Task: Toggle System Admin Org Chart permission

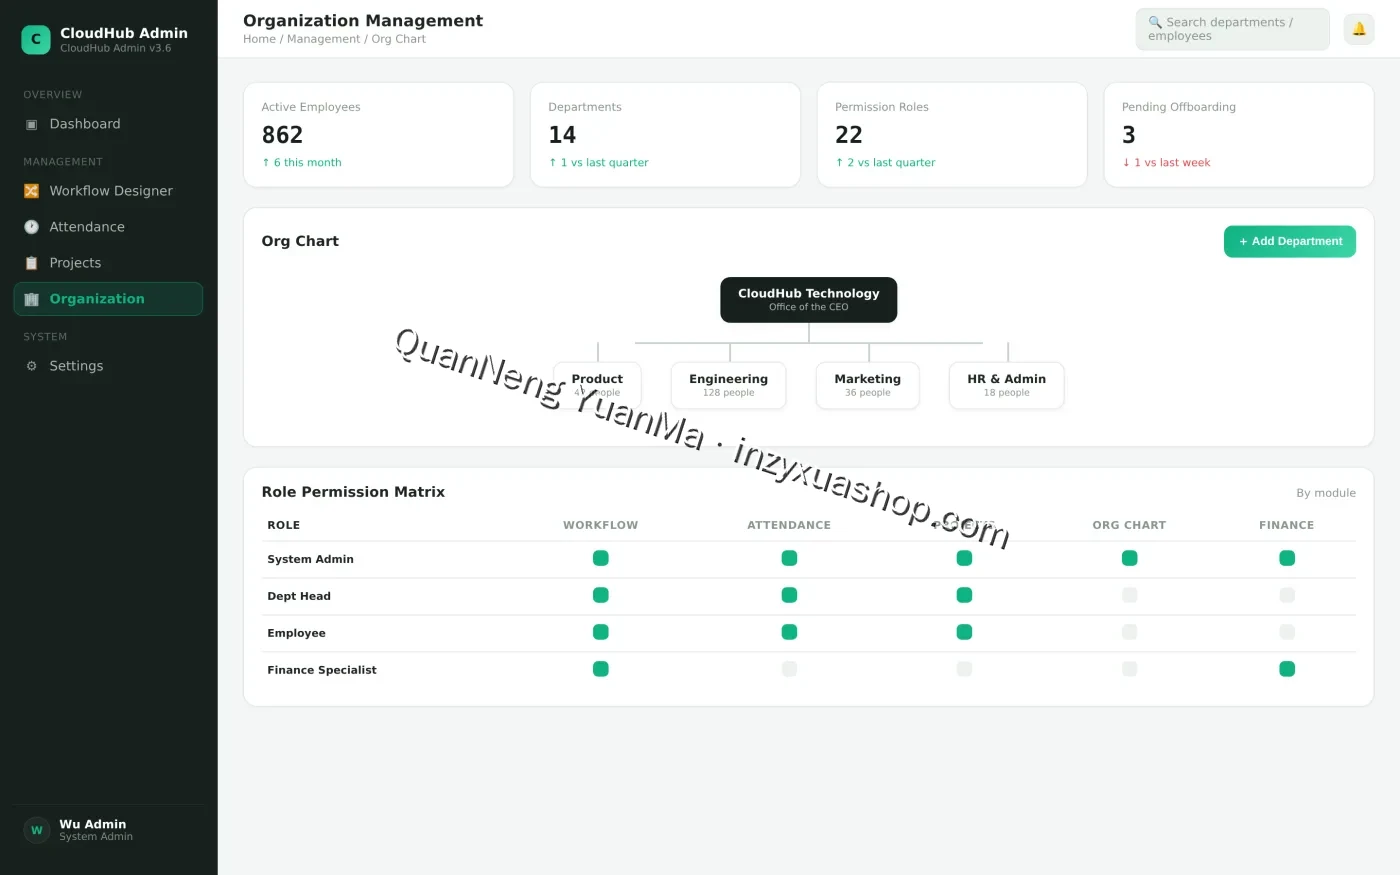Action: point(1129,558)
